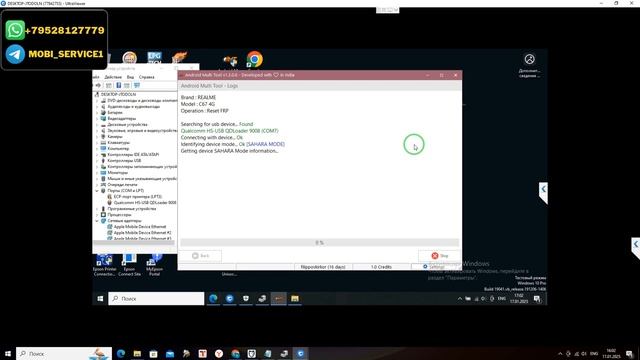Open Settings in Android Multi Tool status bar

pyautogui.click(x=434, y=267)
